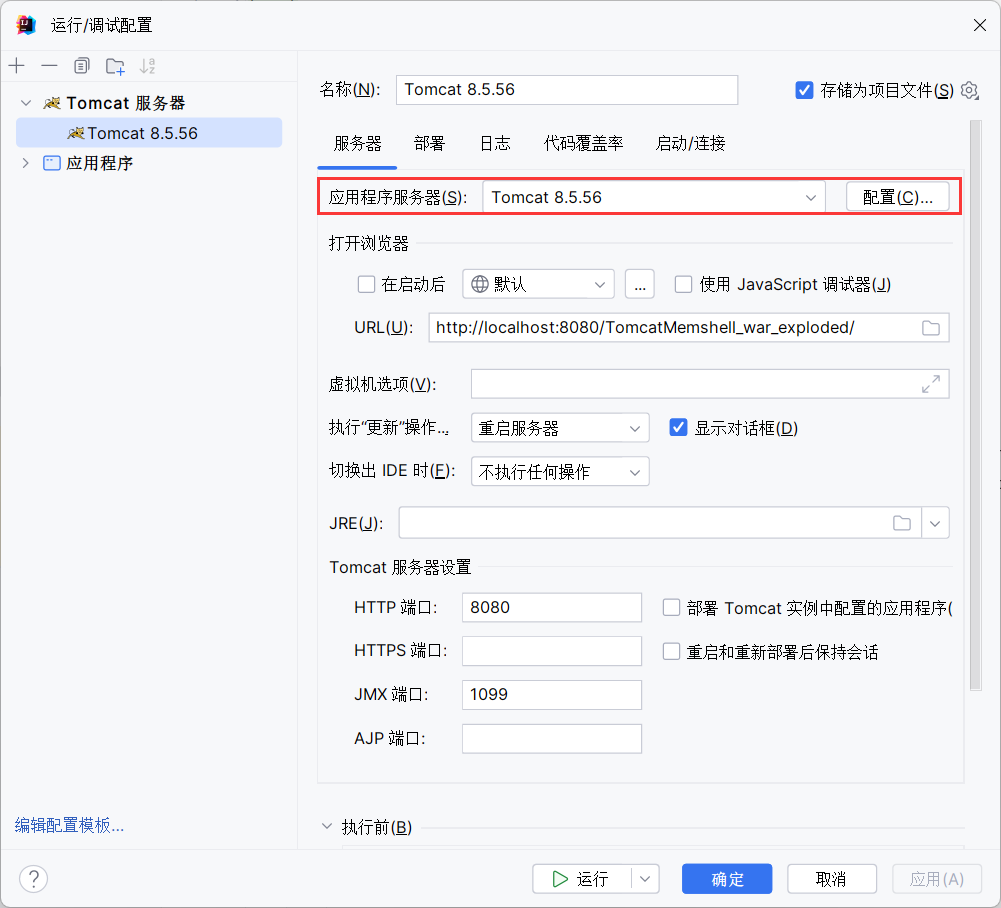Click the help question mark icon
Viewport: 1001px width, 908px height.
click(x=34, y=879)
